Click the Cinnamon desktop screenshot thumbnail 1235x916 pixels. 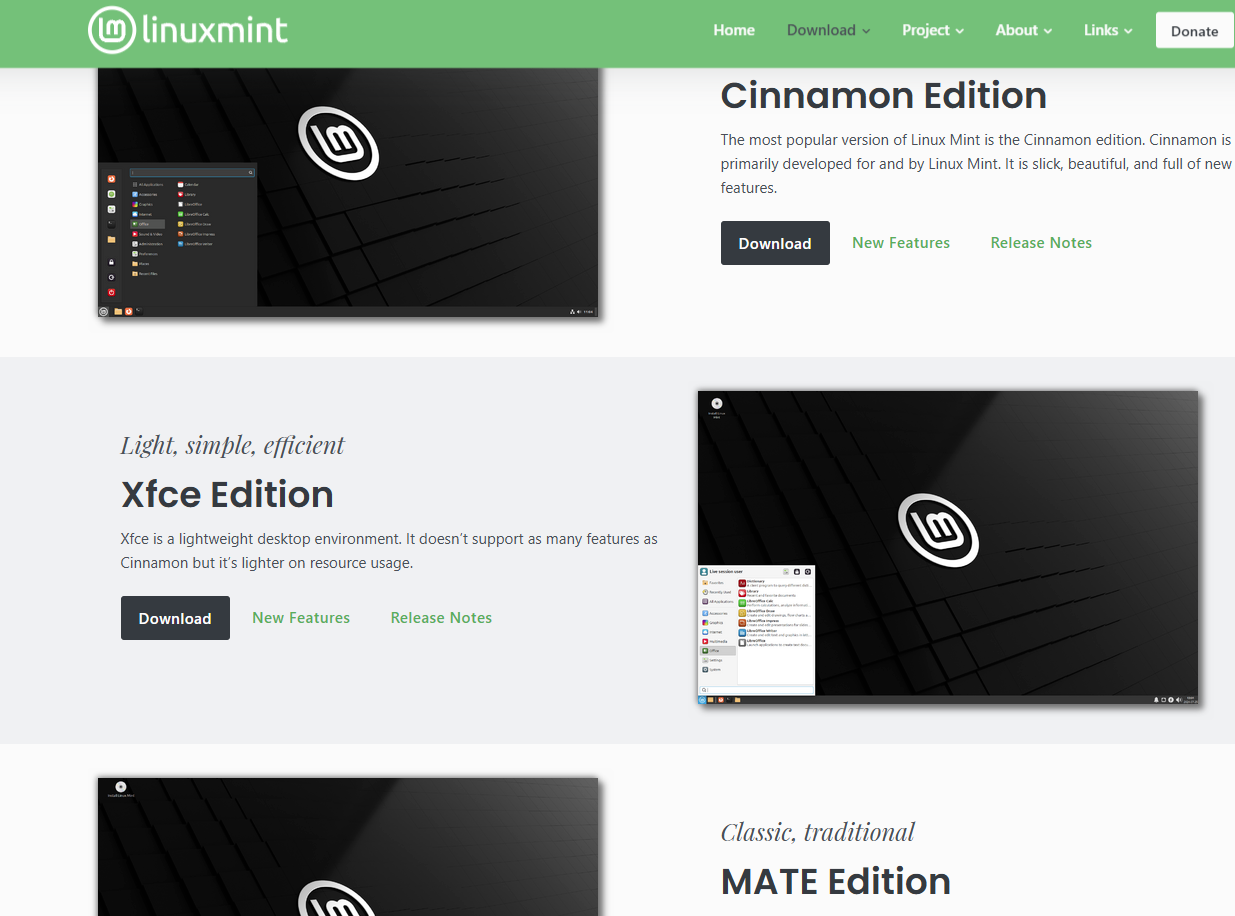click(348, 193)
